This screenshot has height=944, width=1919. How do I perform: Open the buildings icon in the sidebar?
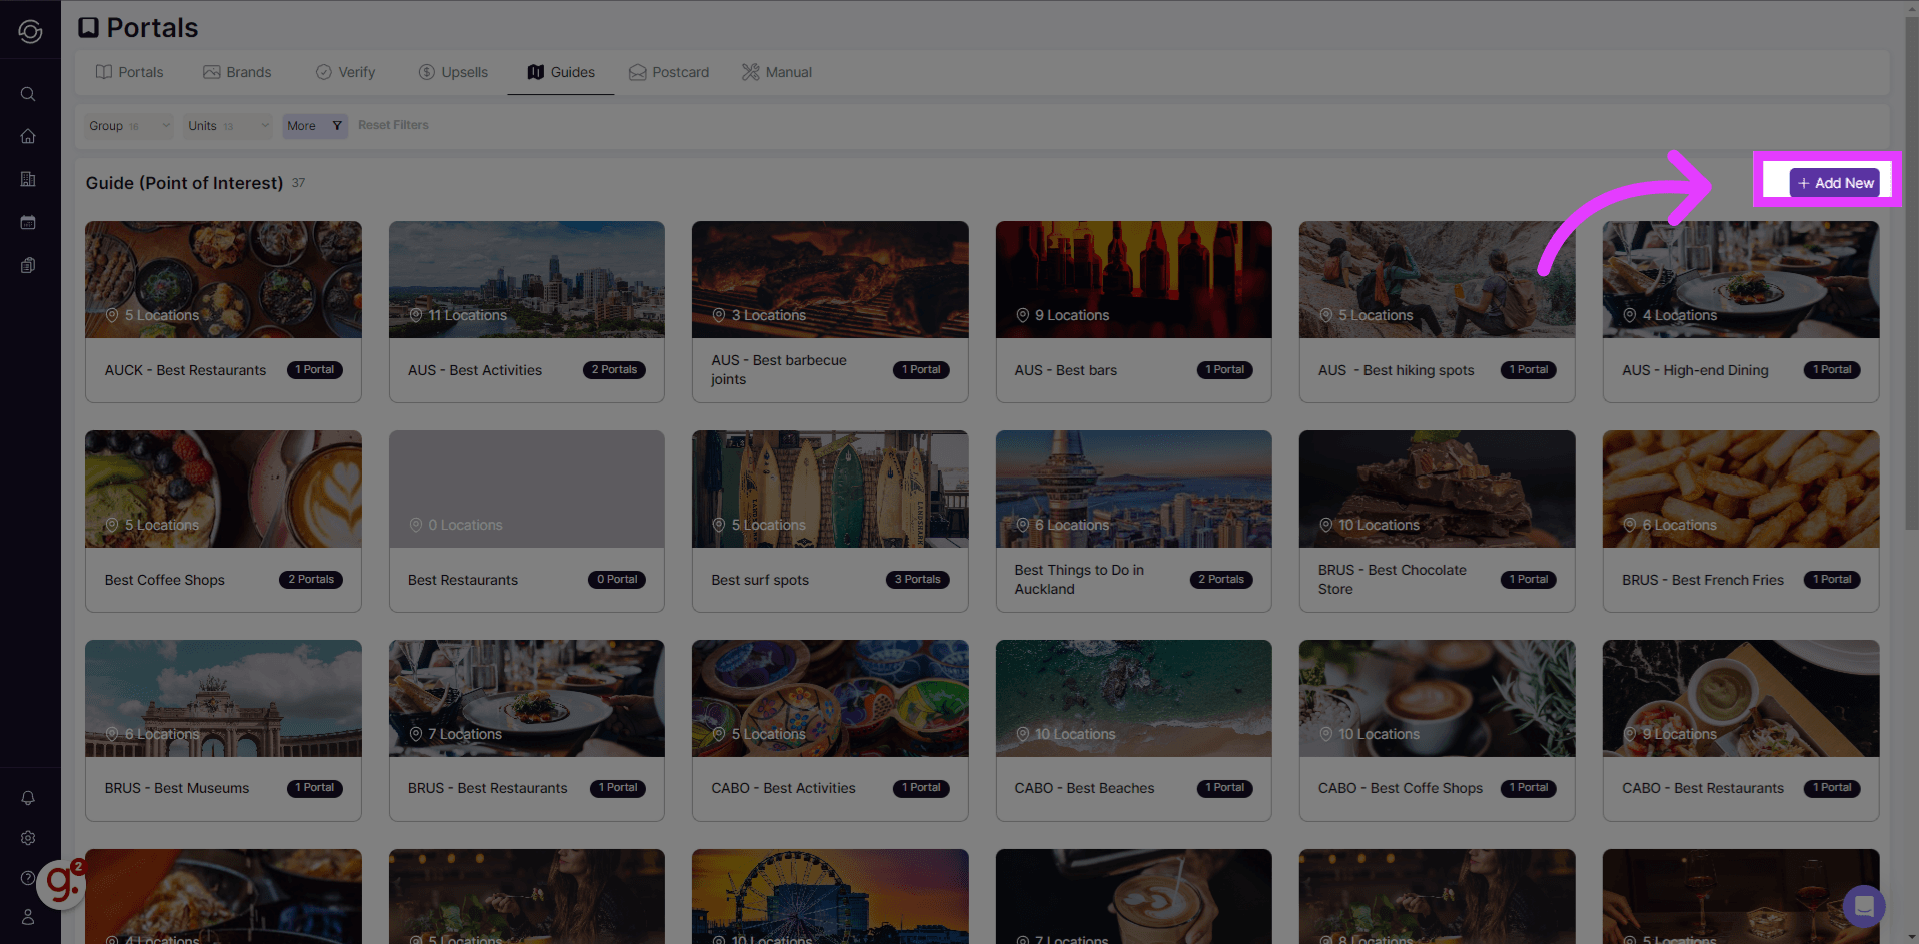coord(28,179)
